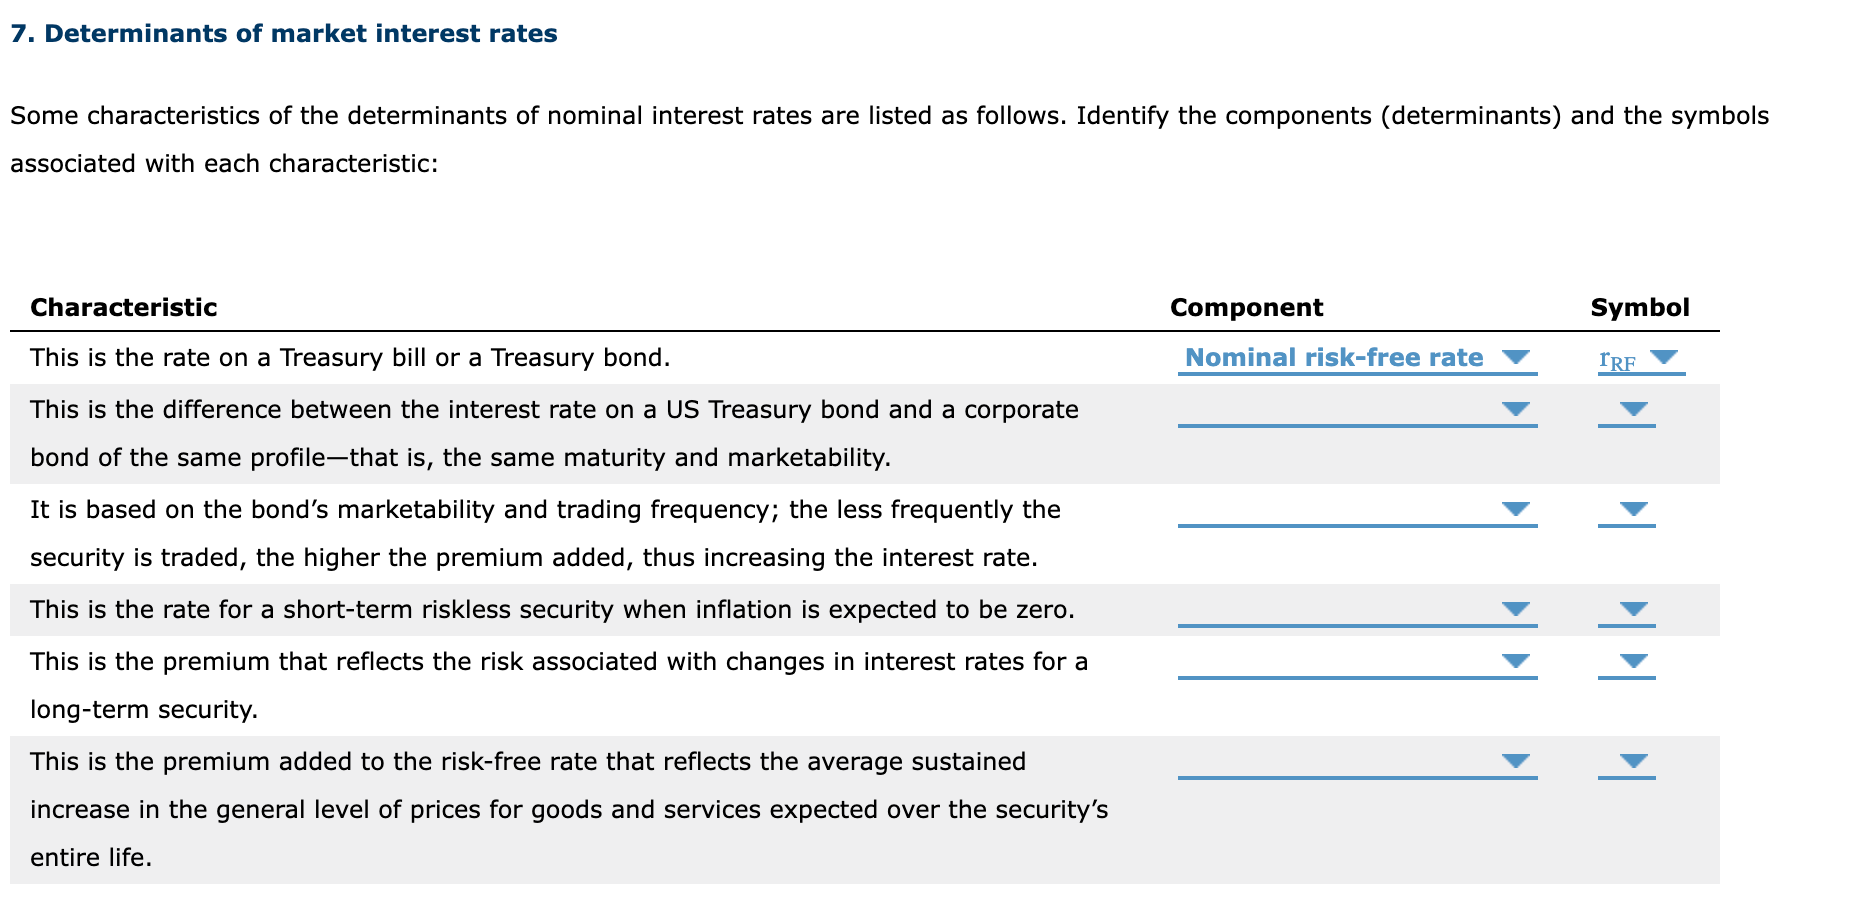The image size is (1854, 920).
Task: Open the symbol dropdown for price increase premium row
Action: tap(1630, 761)
